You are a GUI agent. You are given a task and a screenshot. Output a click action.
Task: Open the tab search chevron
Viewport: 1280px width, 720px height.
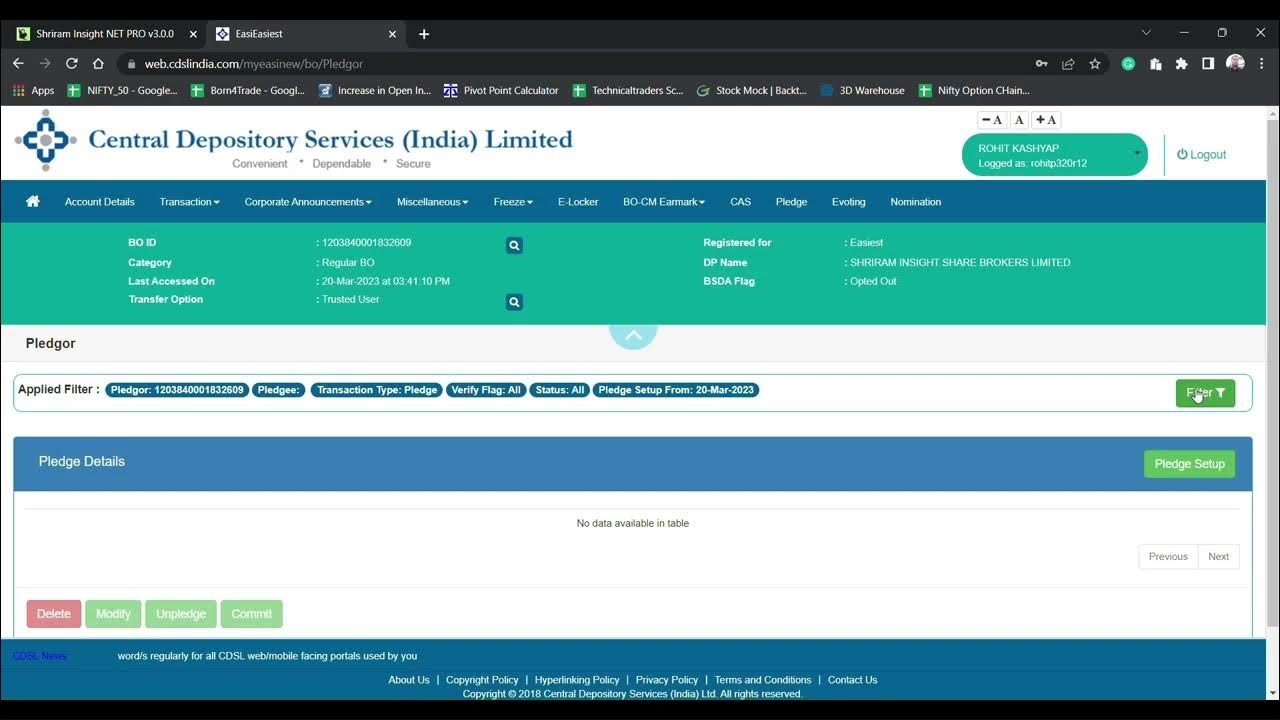[1146, 32]
